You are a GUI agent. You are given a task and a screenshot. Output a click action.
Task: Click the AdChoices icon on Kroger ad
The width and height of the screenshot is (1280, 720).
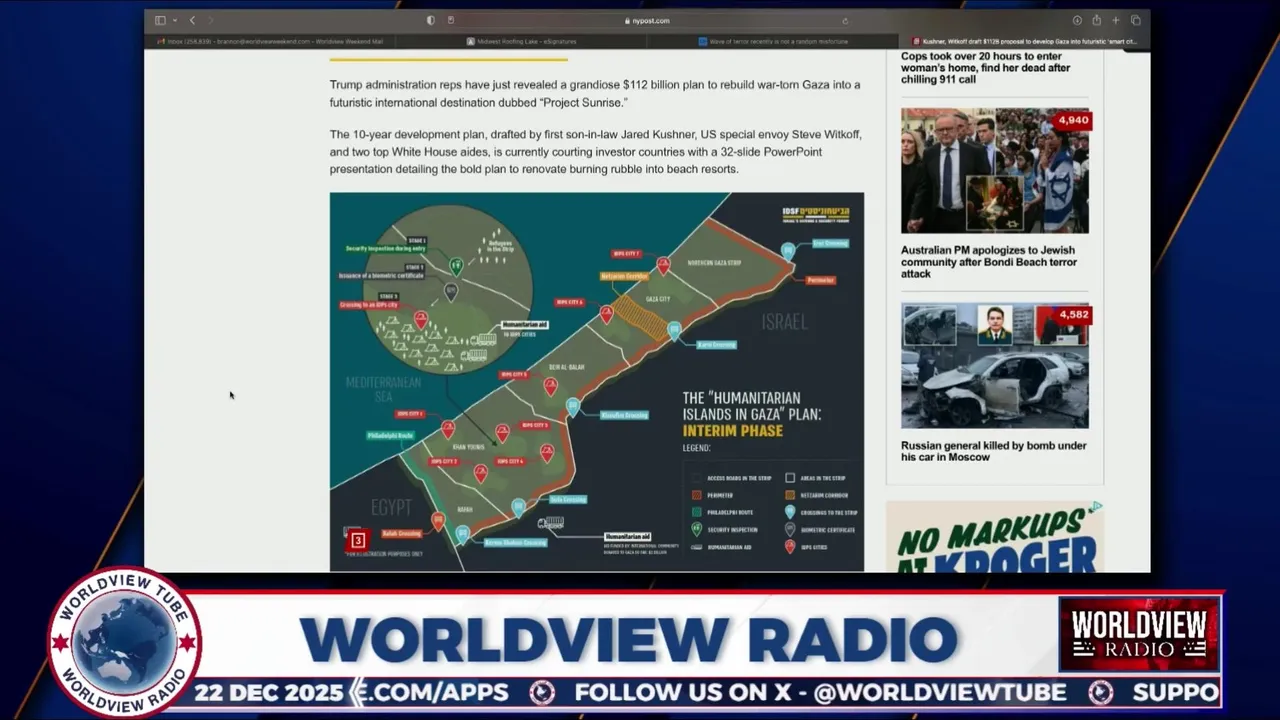(1097, 507)
